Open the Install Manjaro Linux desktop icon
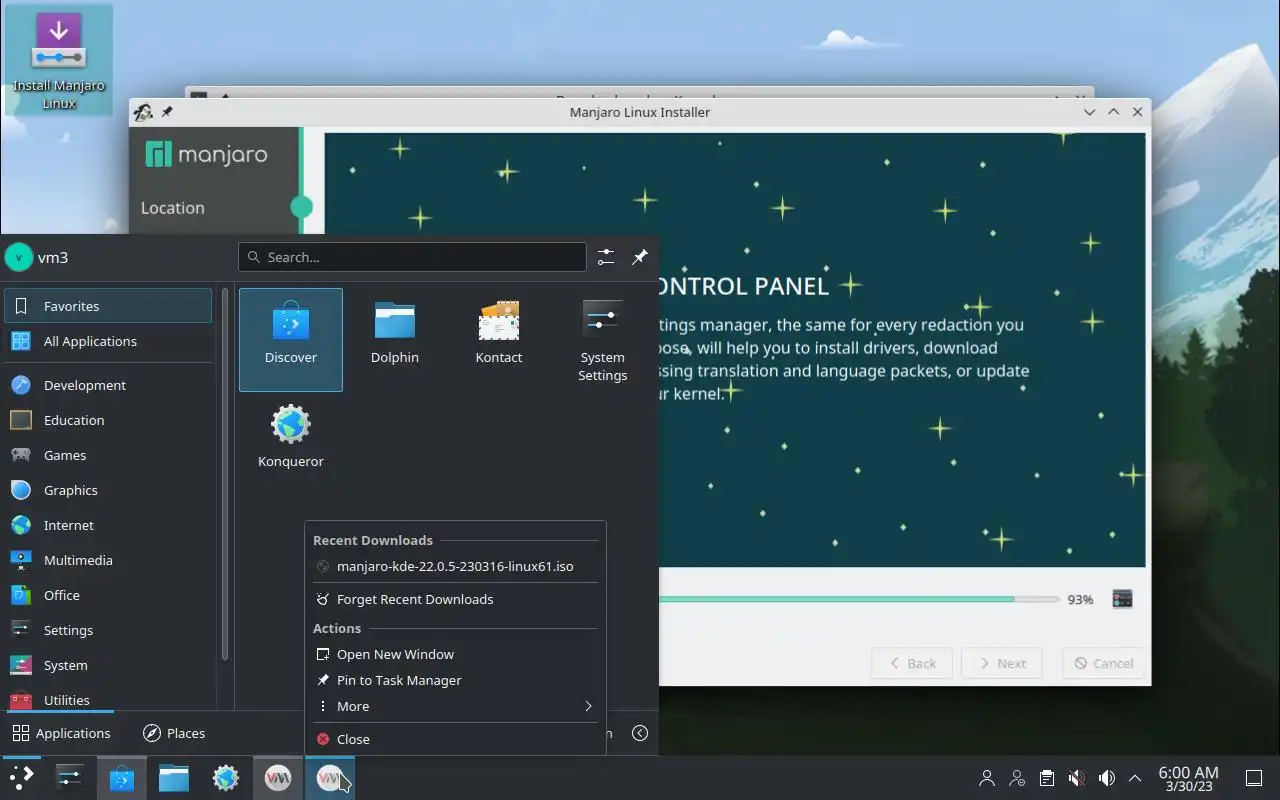 click(x=58, y=59)
